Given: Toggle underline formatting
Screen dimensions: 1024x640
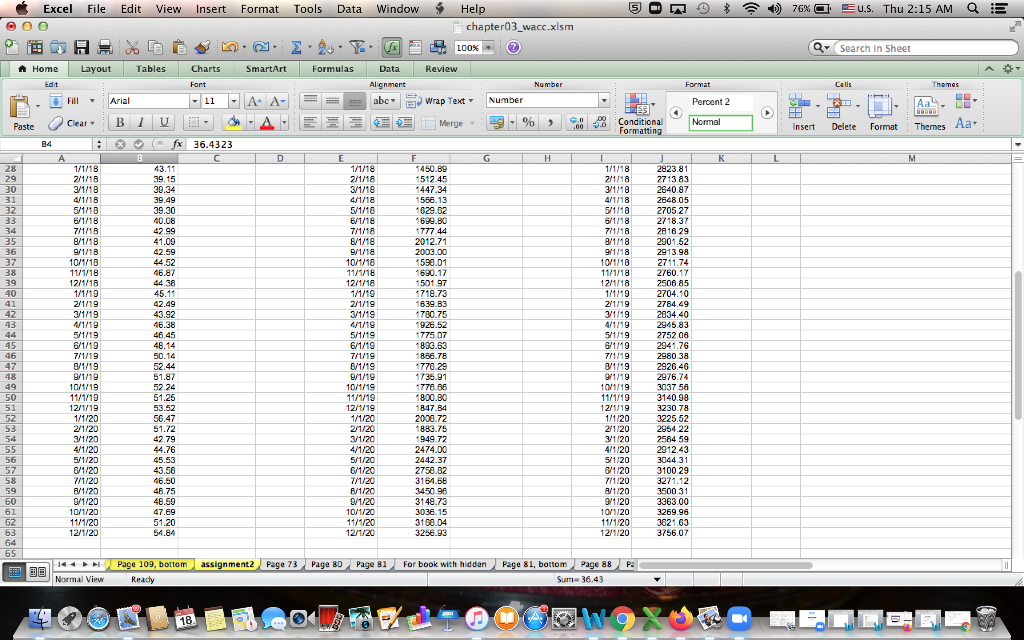Looking at the screenshot, I should tap(164, 122).
